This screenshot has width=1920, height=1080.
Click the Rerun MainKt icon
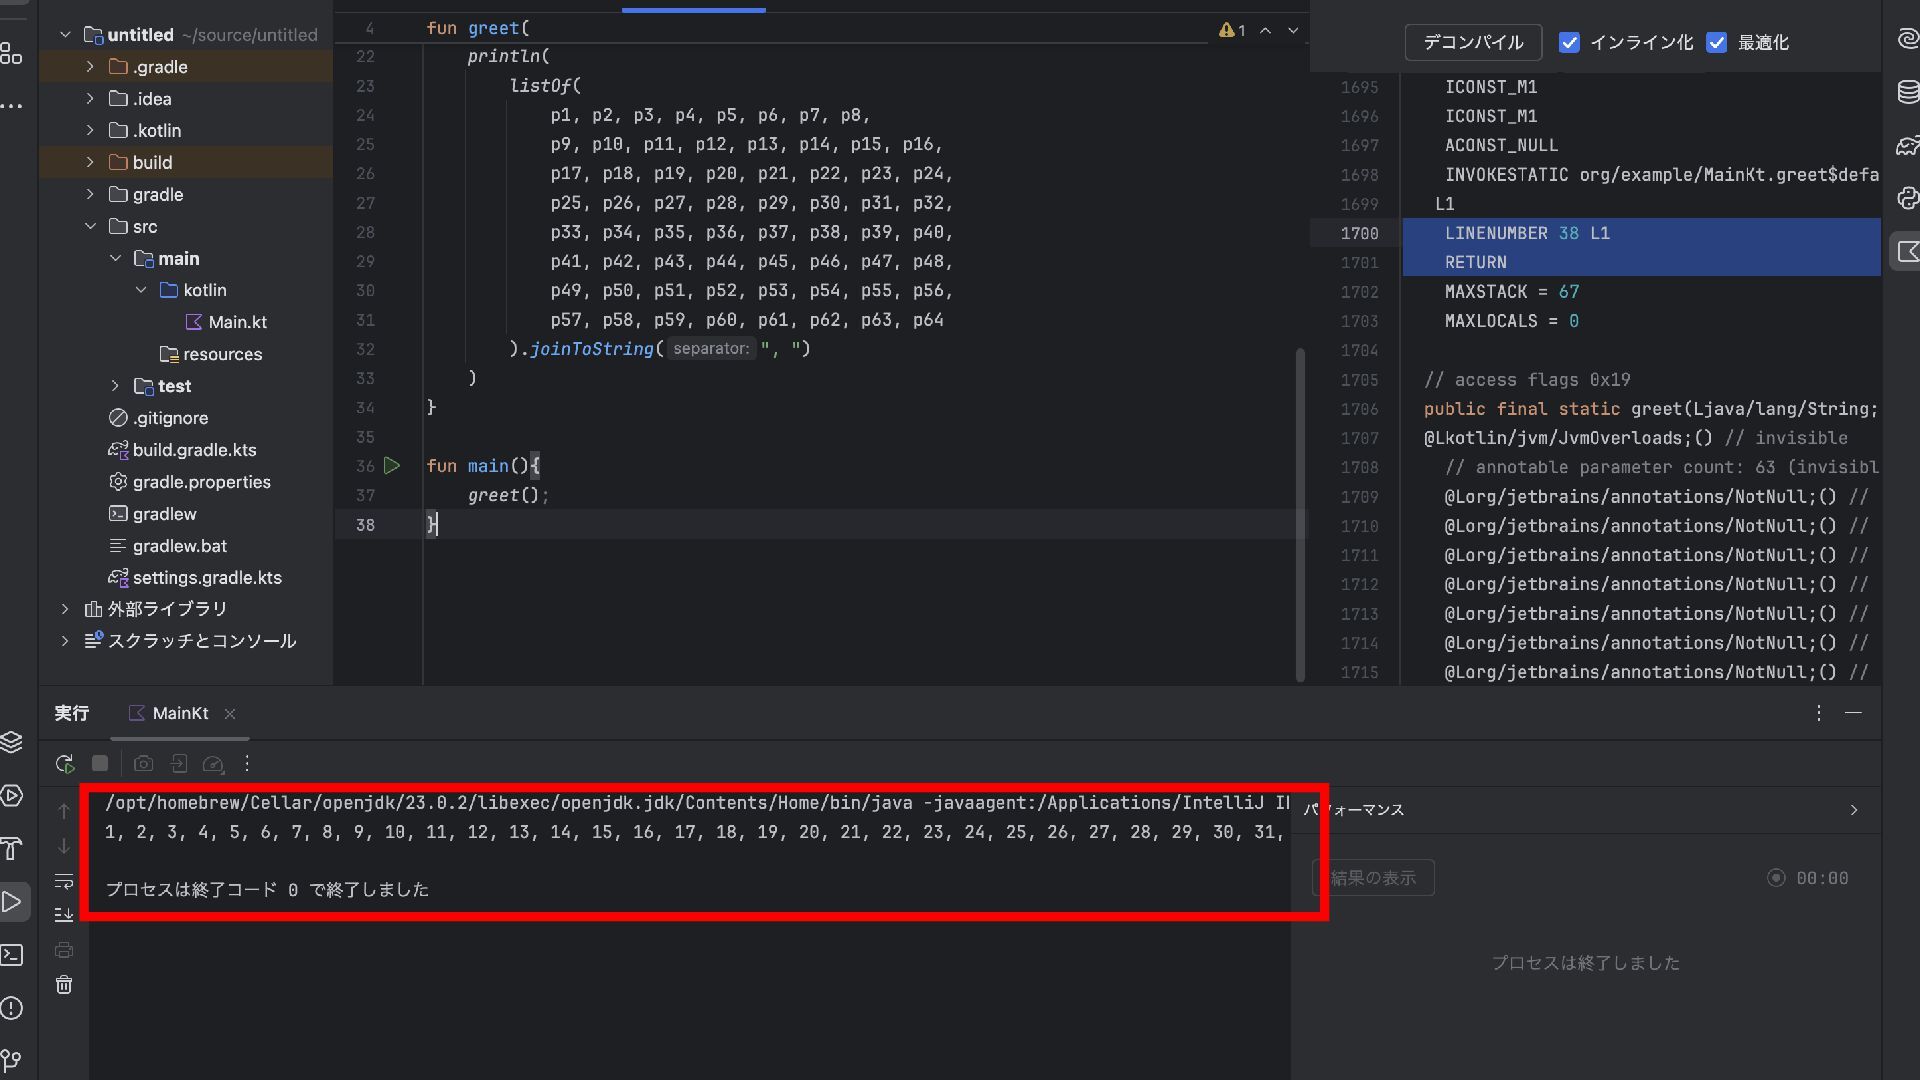point(65,764)
